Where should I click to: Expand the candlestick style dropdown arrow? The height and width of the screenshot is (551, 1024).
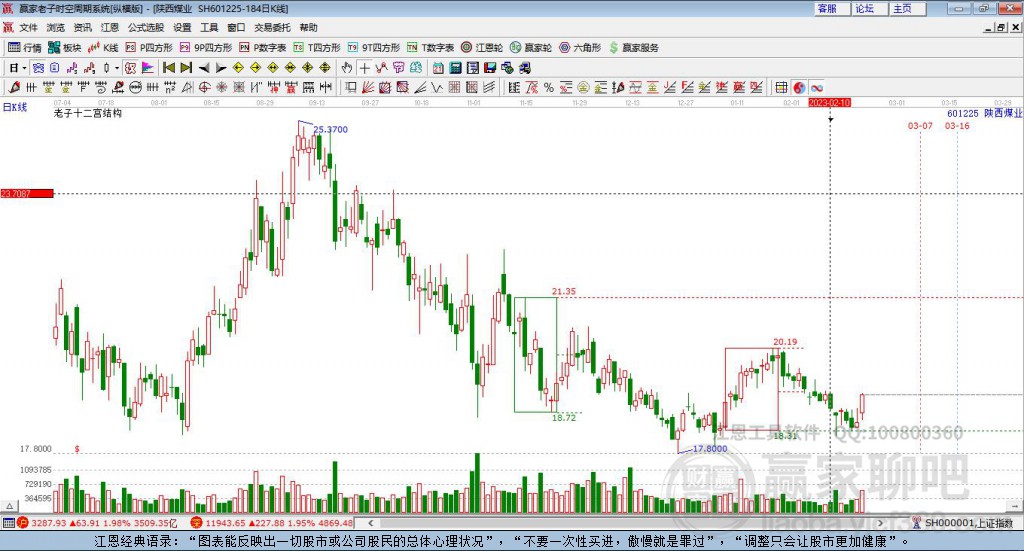tap(117, 68)
